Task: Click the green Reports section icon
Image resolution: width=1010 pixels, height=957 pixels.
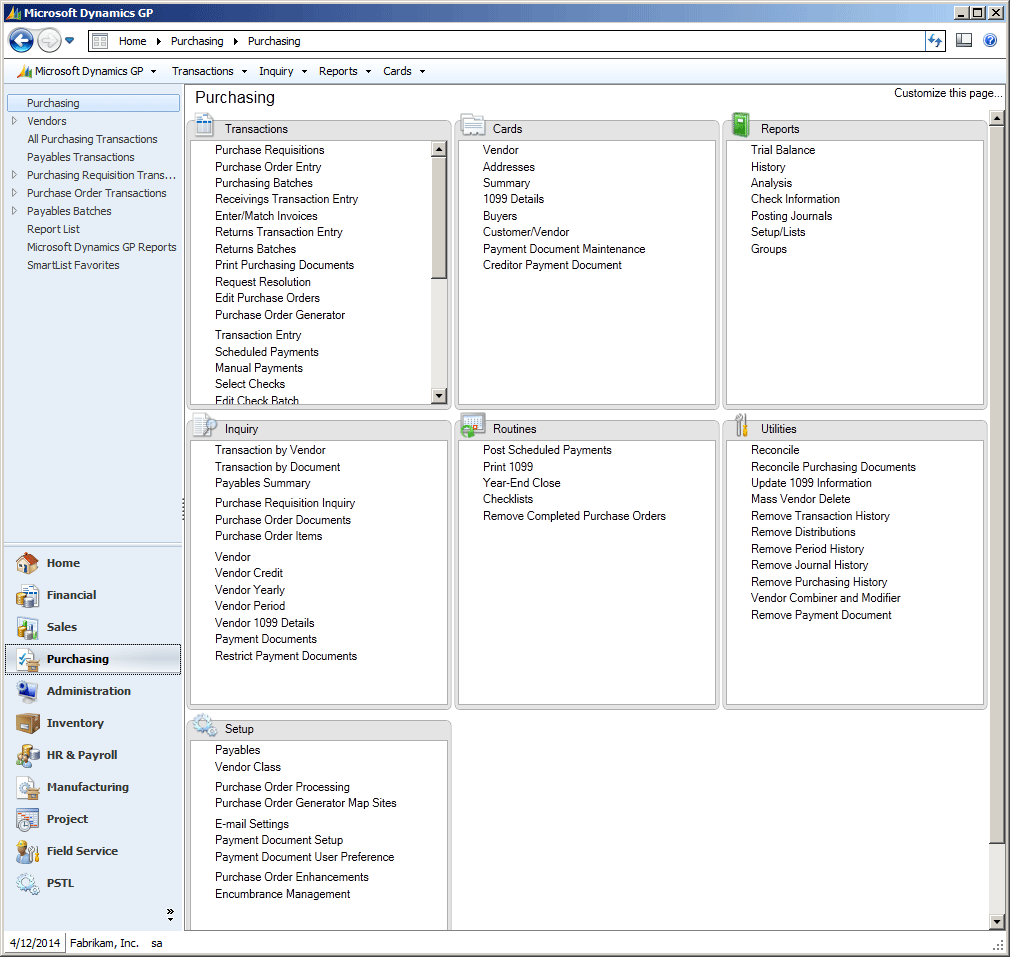Action: coord(741,125)
